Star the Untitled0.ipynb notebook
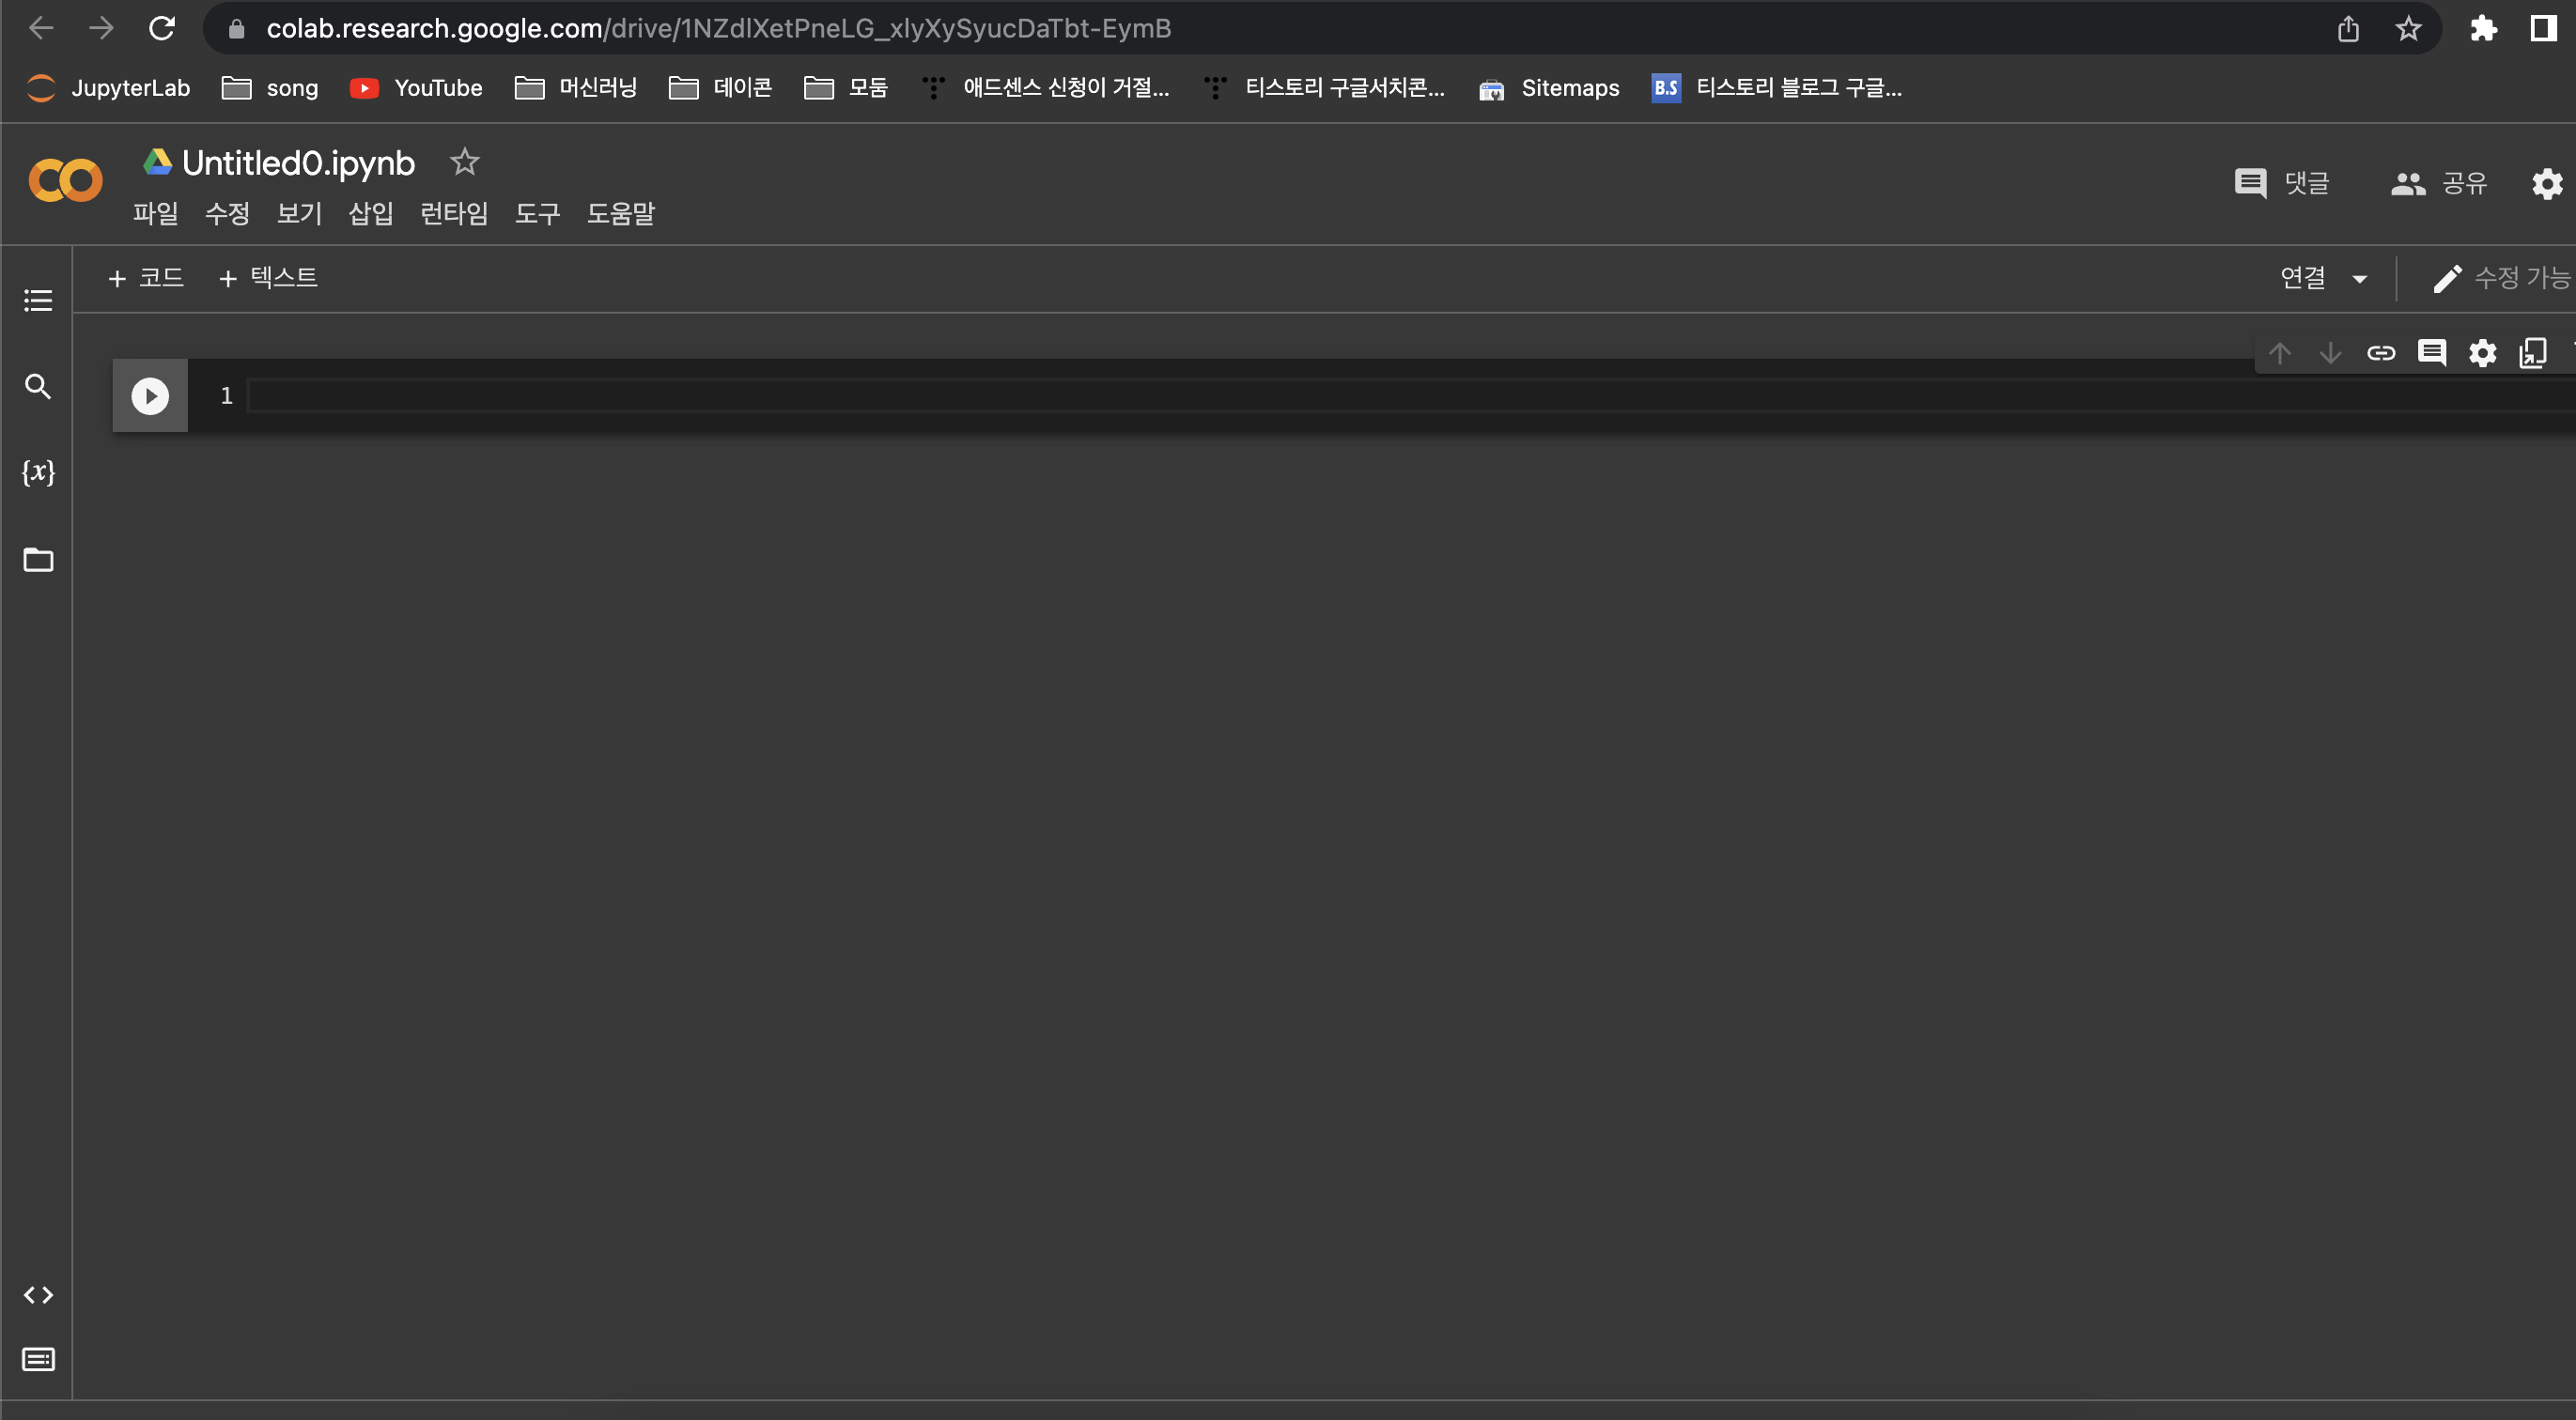 pos(465,162)
